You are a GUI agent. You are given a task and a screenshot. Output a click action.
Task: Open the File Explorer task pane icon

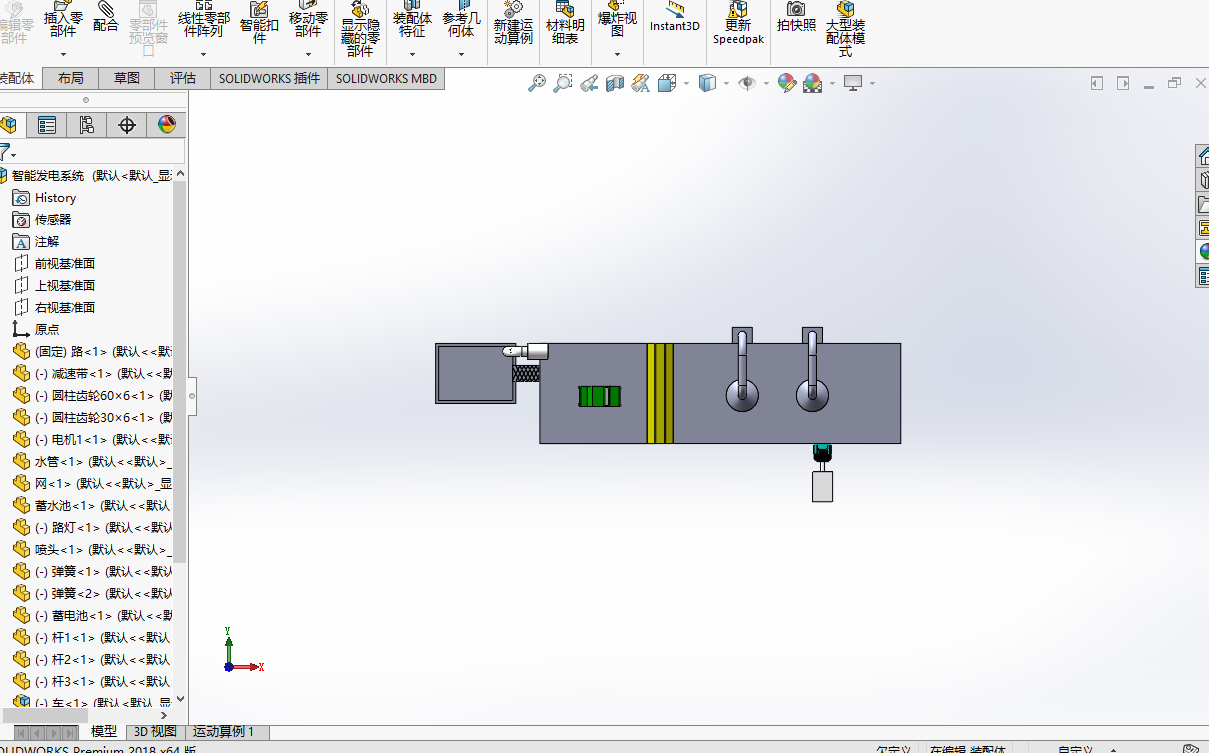point(1204,204)
